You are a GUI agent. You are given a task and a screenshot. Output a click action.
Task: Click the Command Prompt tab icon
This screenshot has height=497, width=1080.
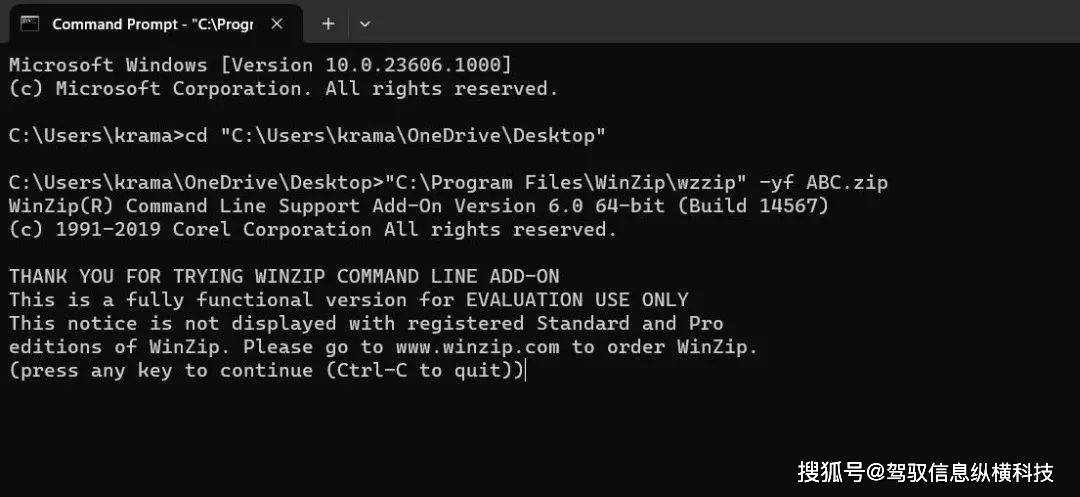point(30,23)
